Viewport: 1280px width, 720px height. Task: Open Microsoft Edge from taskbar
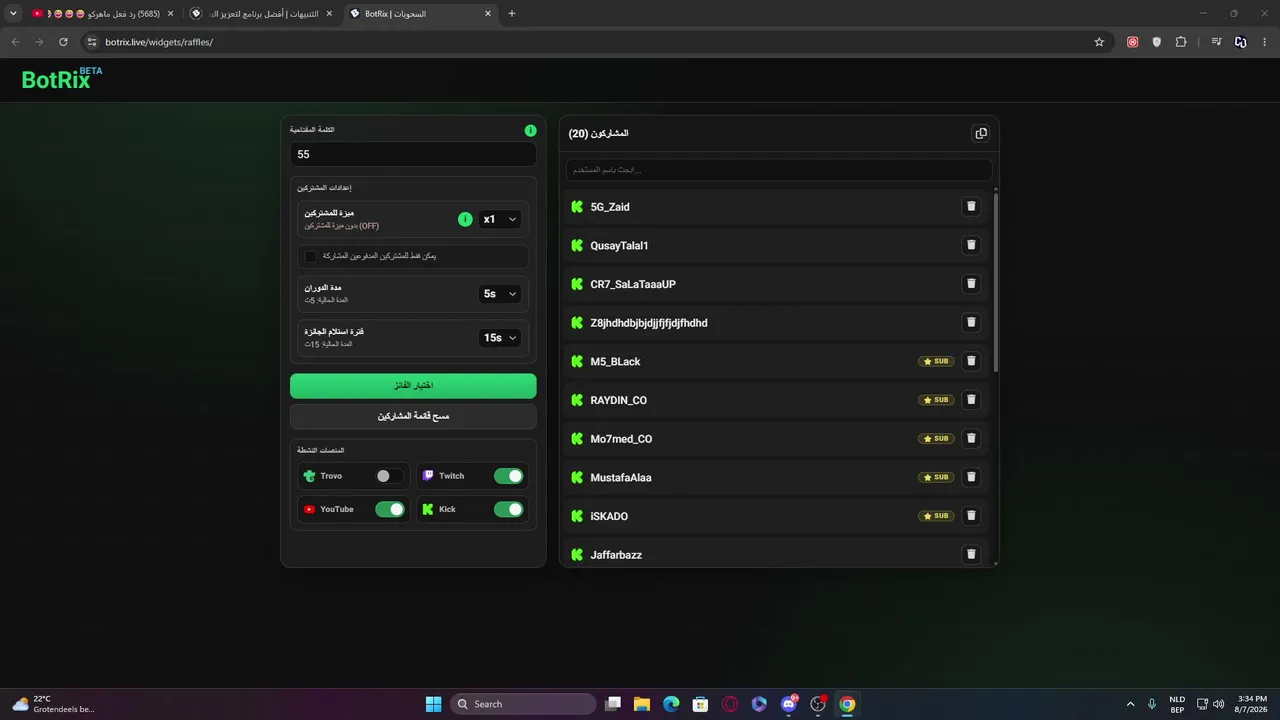(671, 704)
